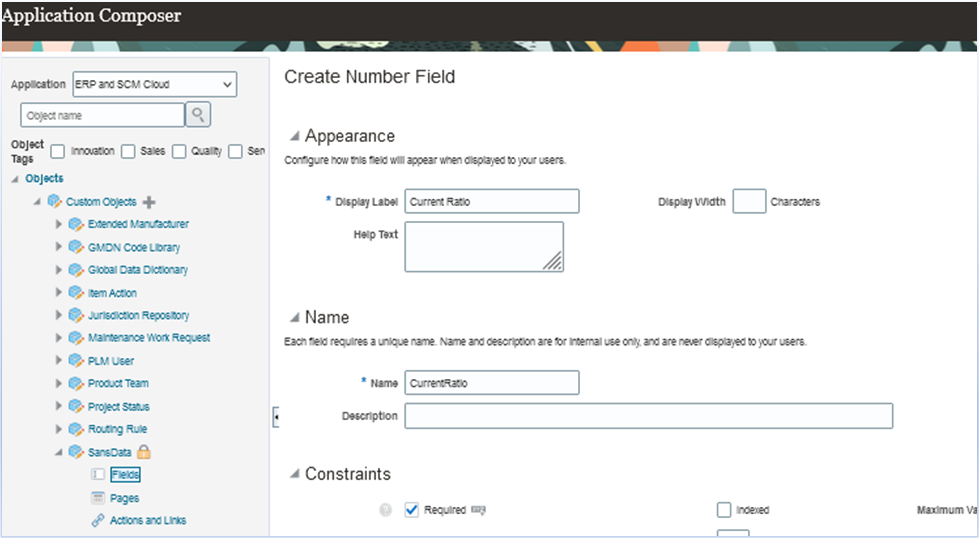Collapse the left pane splitter handle
This screenshot has width=979, height=538.
pos(275,416)
